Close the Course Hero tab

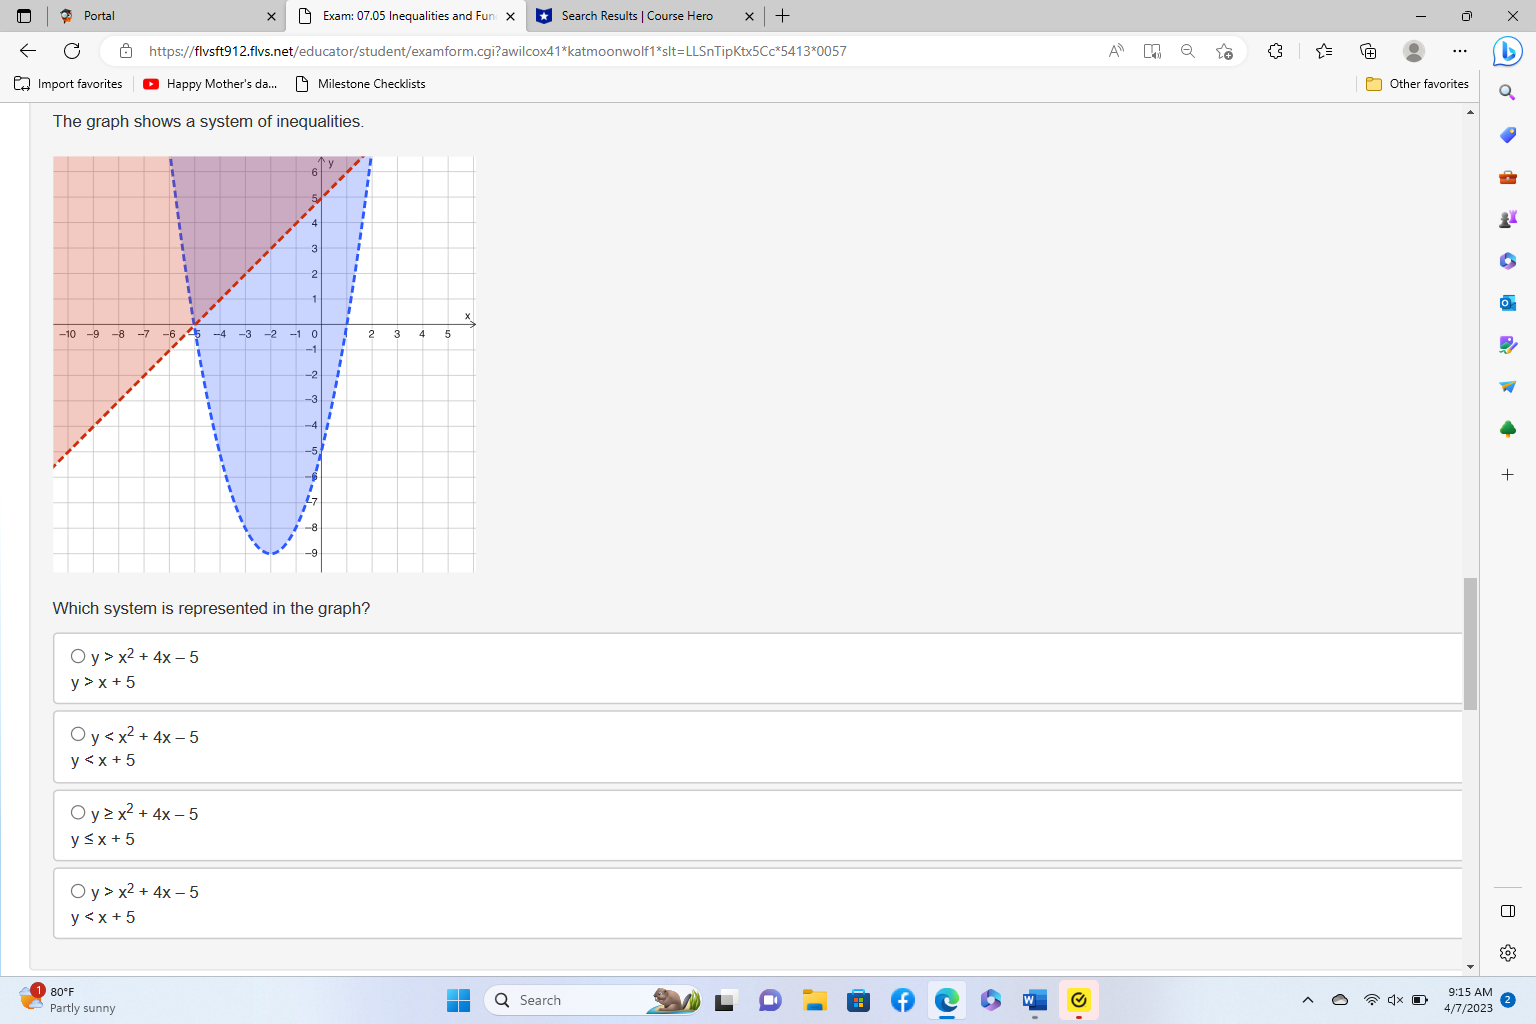749,16
